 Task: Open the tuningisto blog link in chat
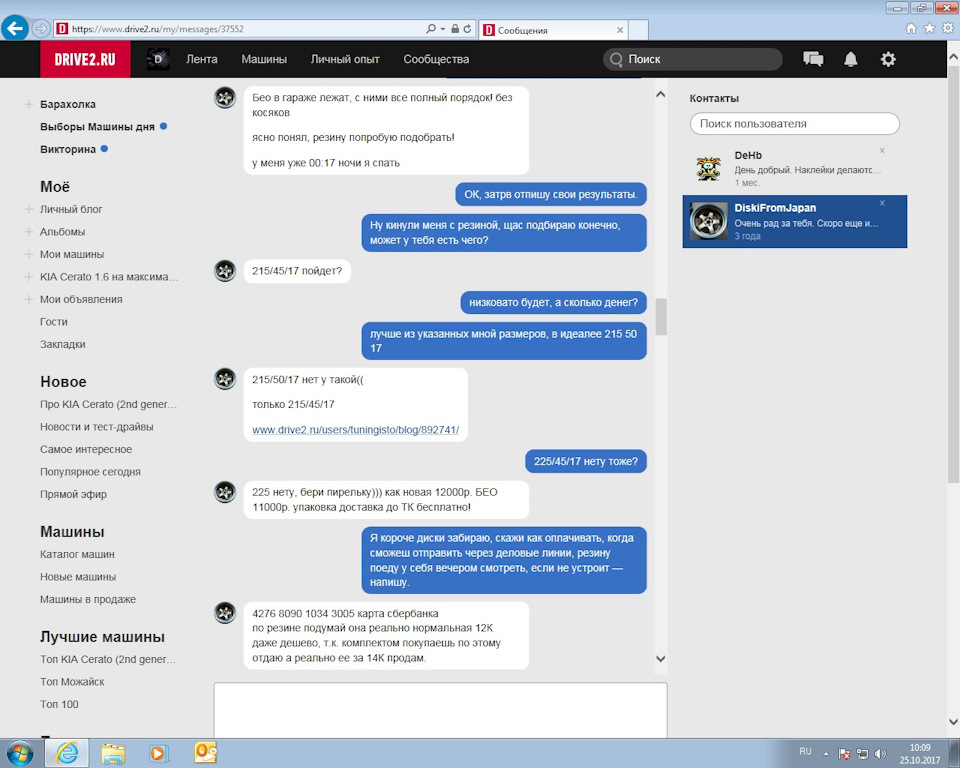[x=356, y=430]
